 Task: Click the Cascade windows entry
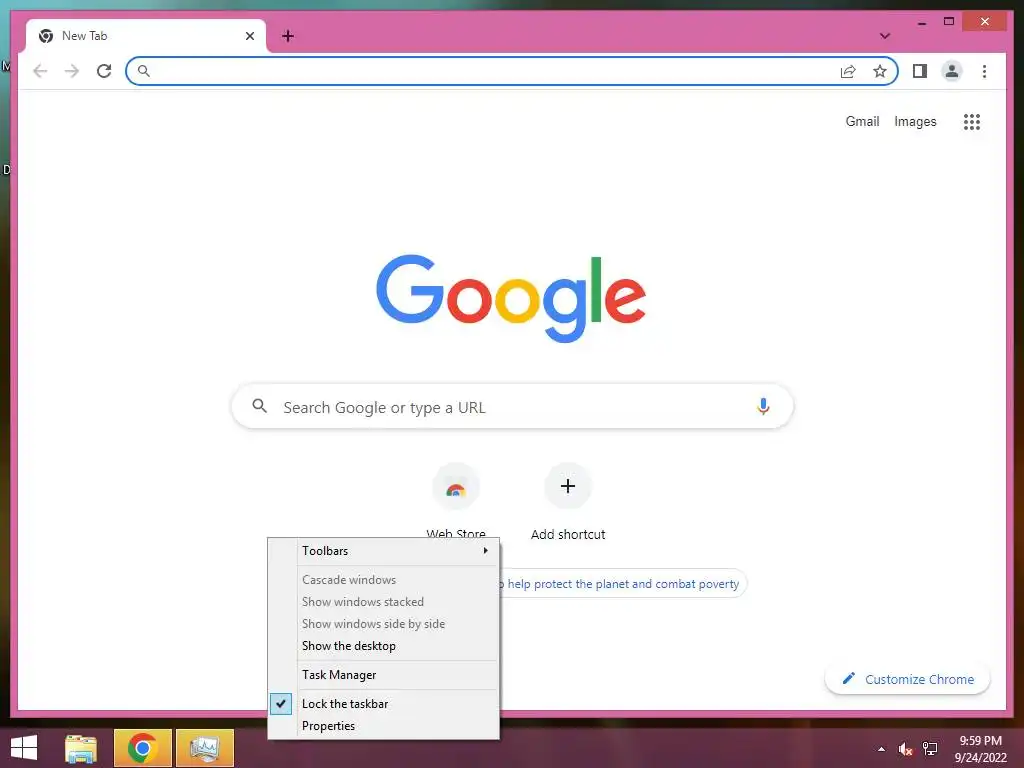383,579
